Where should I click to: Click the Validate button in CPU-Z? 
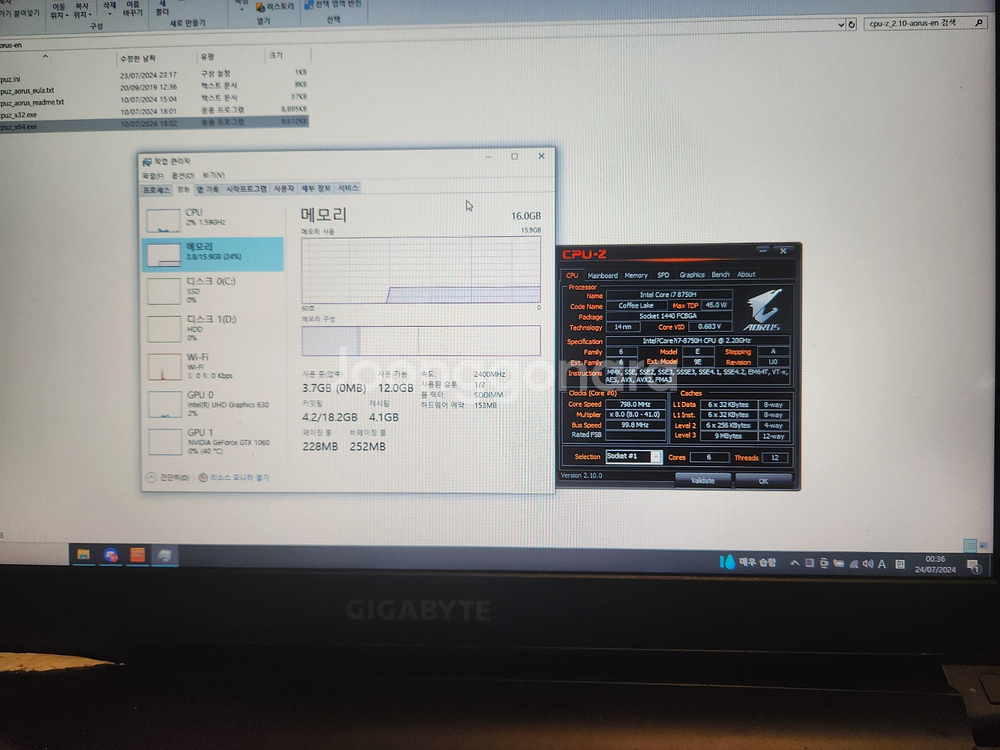[702, 480]
